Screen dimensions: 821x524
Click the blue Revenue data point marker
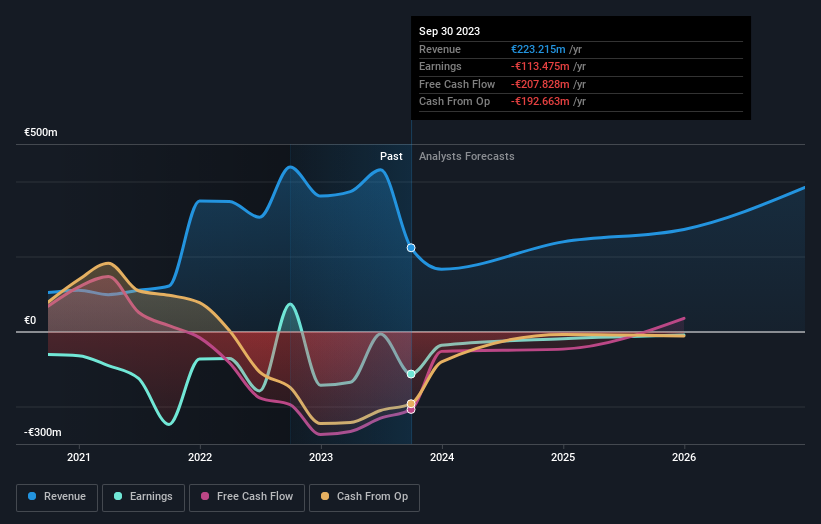point(411,248)
